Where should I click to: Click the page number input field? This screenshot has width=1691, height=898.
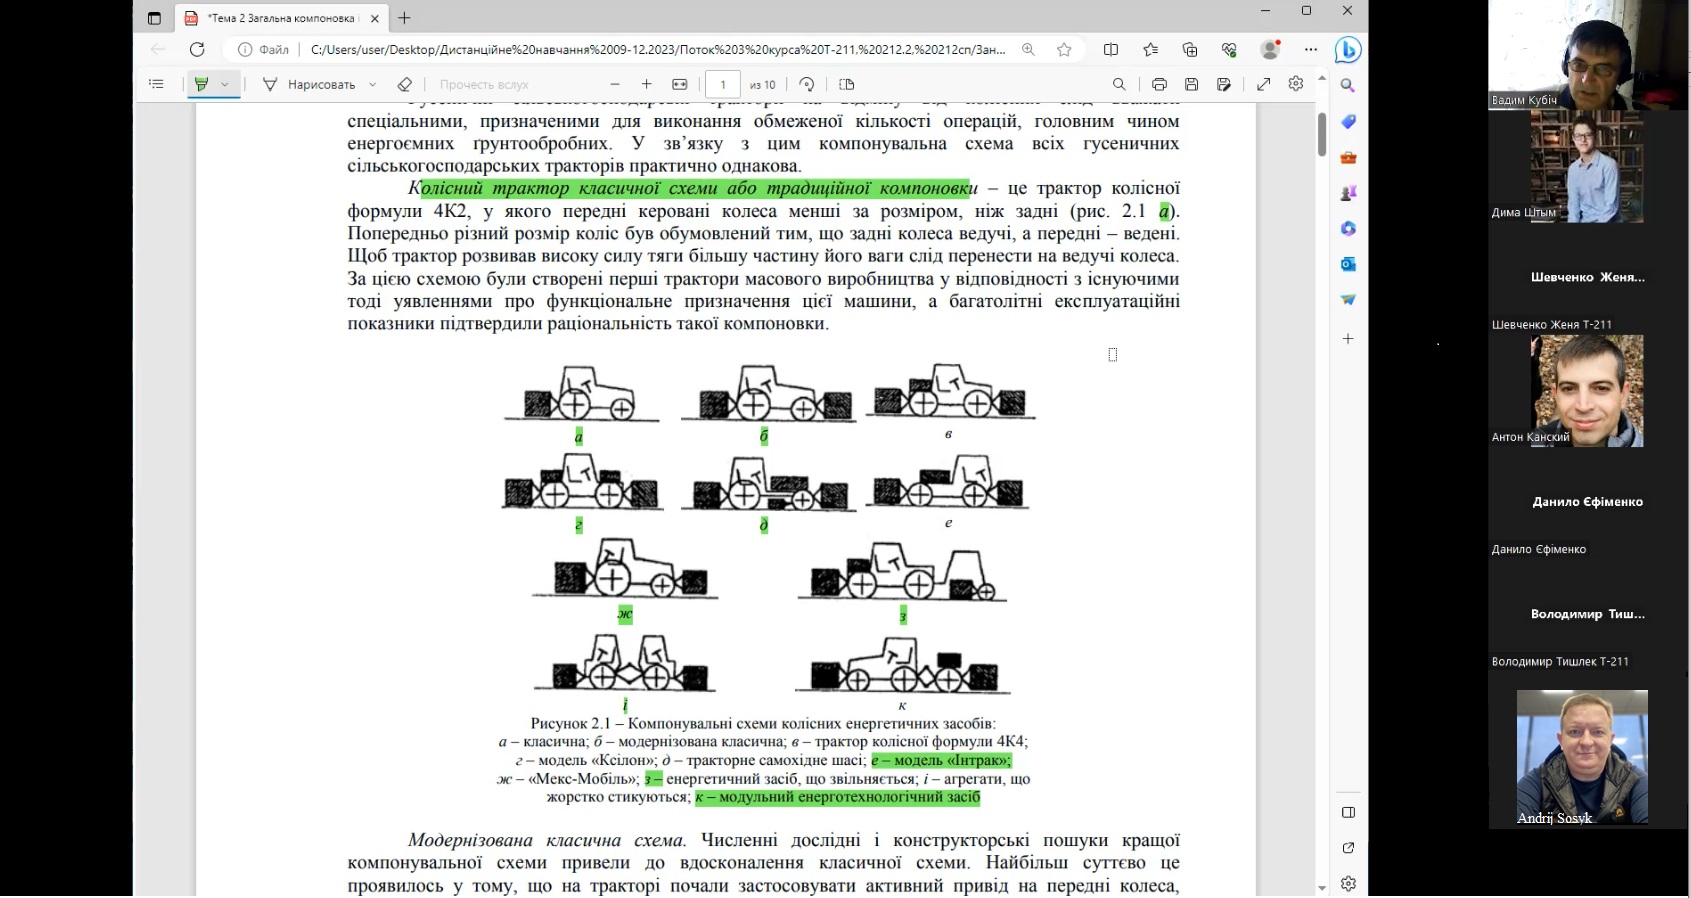tap(723, 85)
